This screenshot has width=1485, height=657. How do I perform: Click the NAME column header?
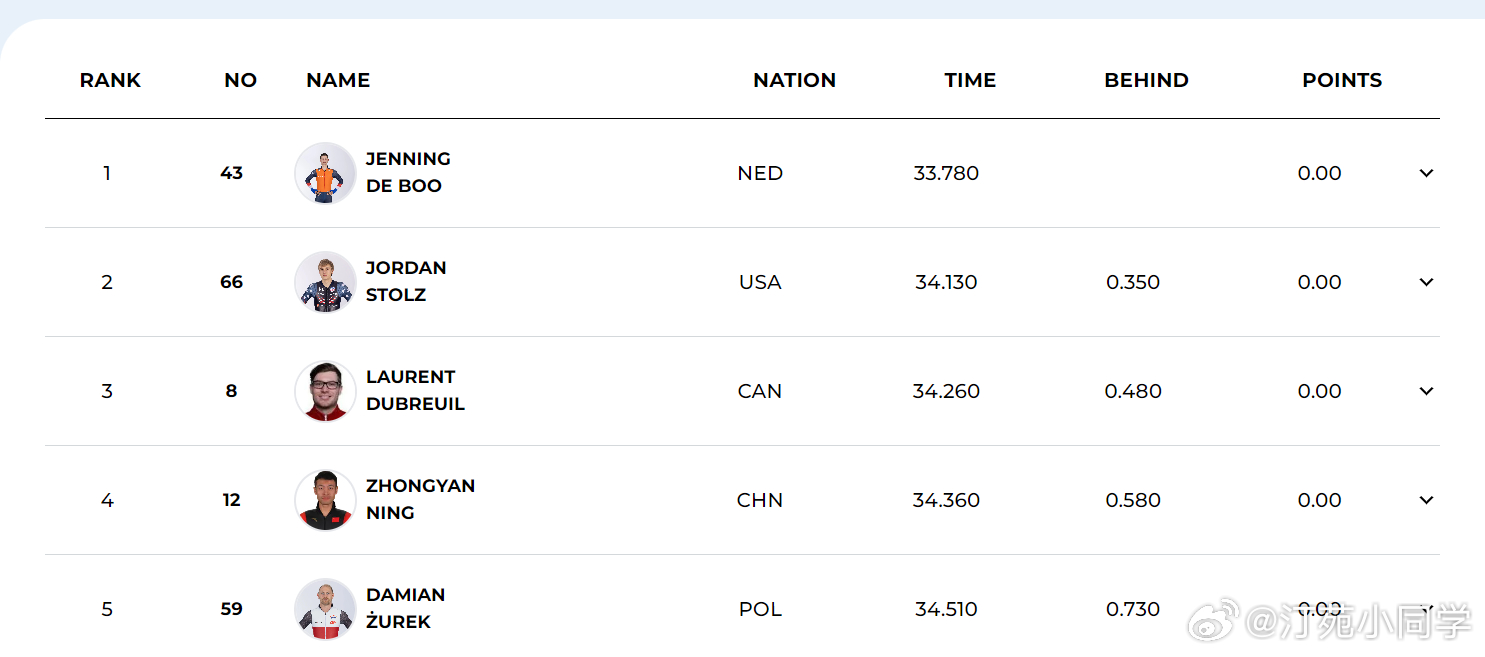338,80
